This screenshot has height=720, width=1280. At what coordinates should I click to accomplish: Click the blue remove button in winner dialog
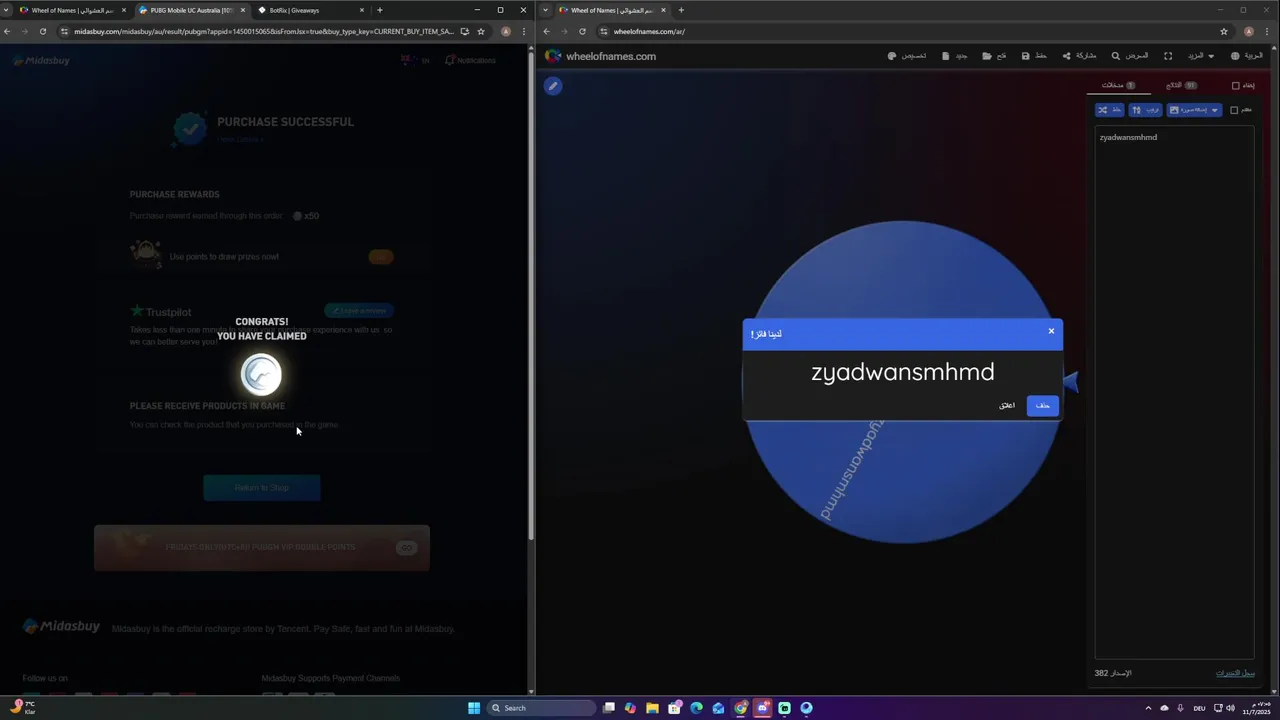tap(1042, 405)
